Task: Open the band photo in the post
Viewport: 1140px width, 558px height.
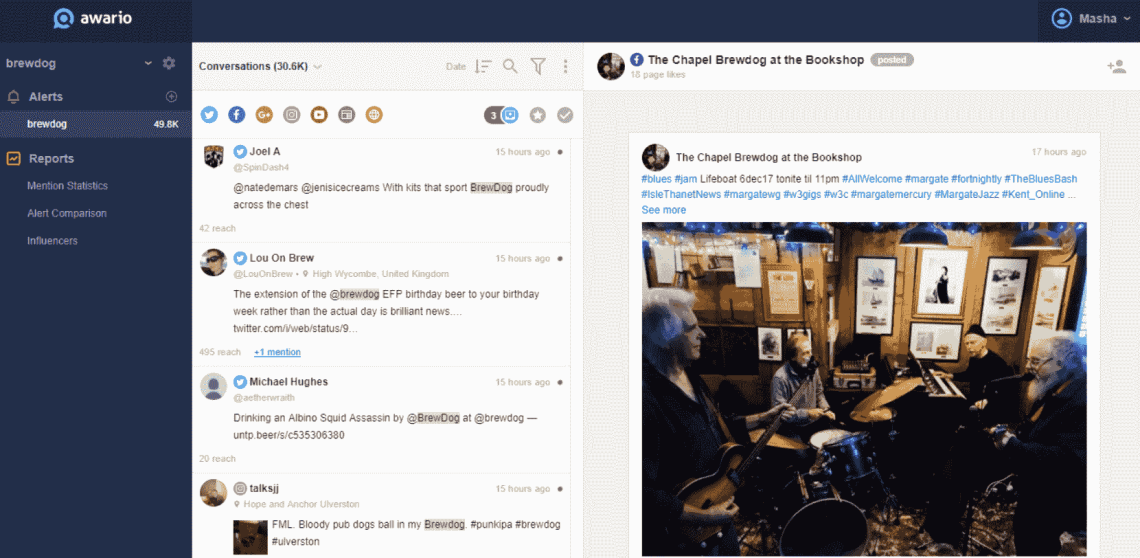Action: (864, 389)
